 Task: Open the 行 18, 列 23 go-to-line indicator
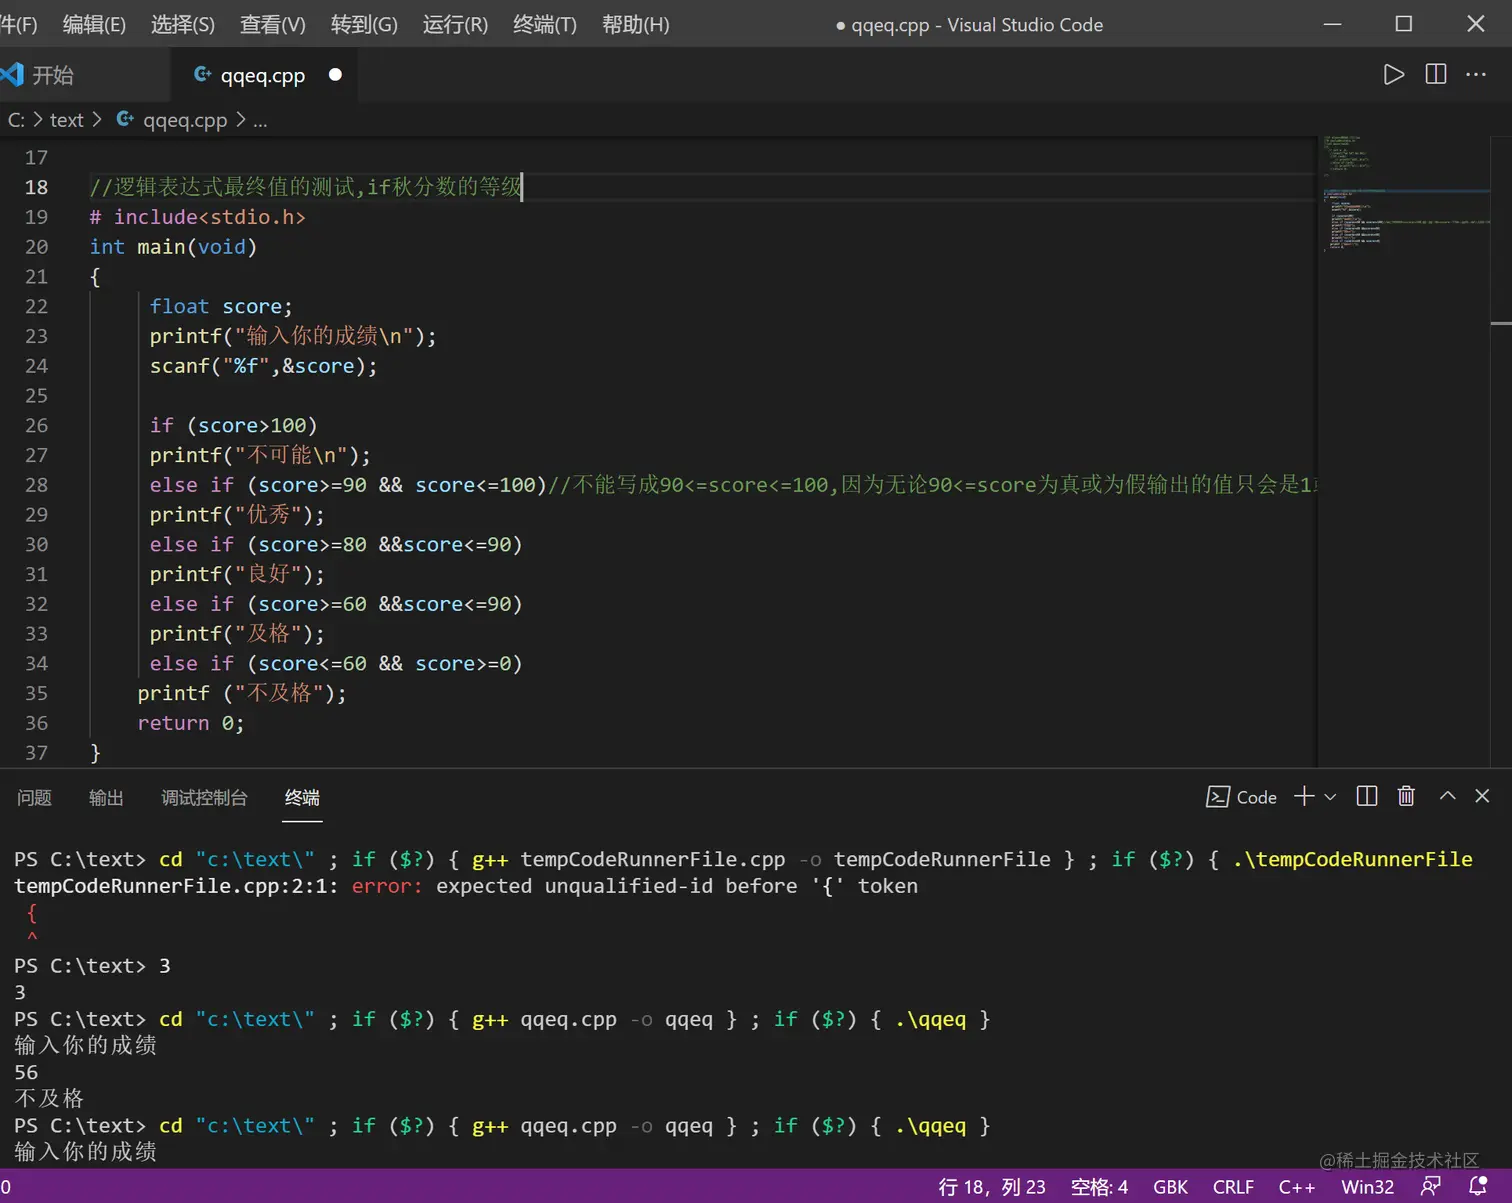click(x=991, y=1187)
